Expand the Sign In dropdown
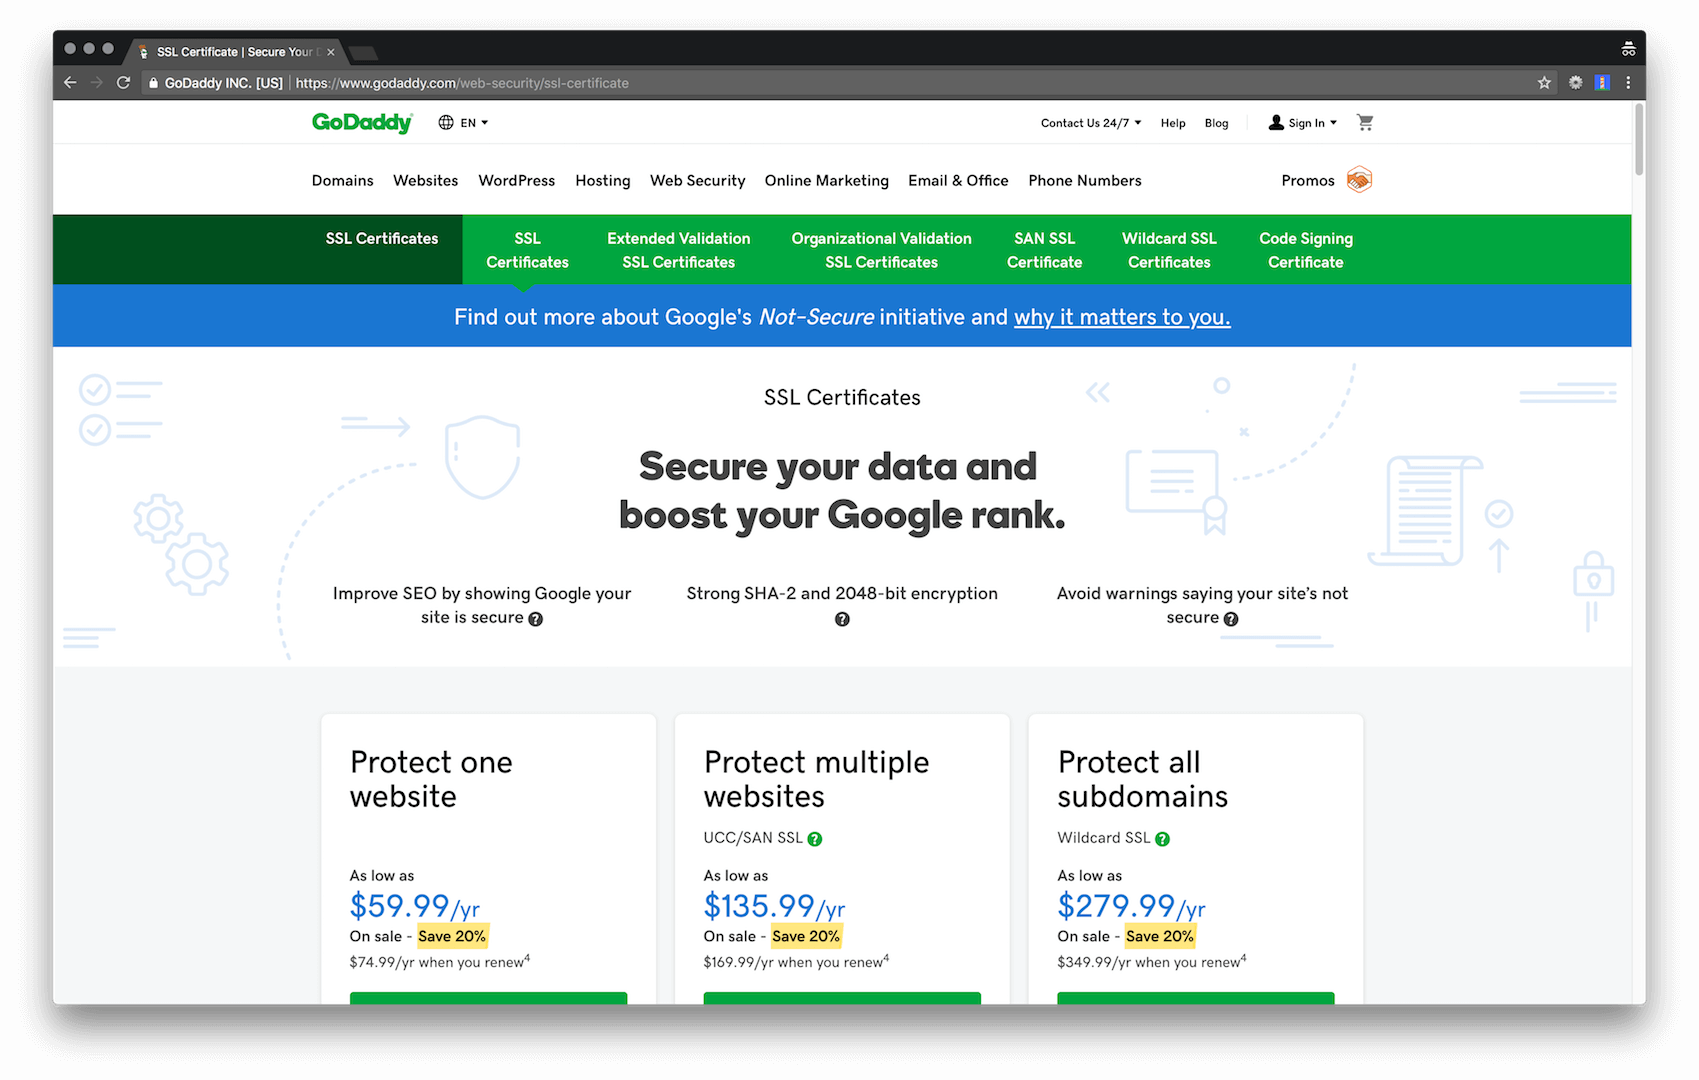This screenshot has width=1699, height=1080. (x=1302, y=122)
